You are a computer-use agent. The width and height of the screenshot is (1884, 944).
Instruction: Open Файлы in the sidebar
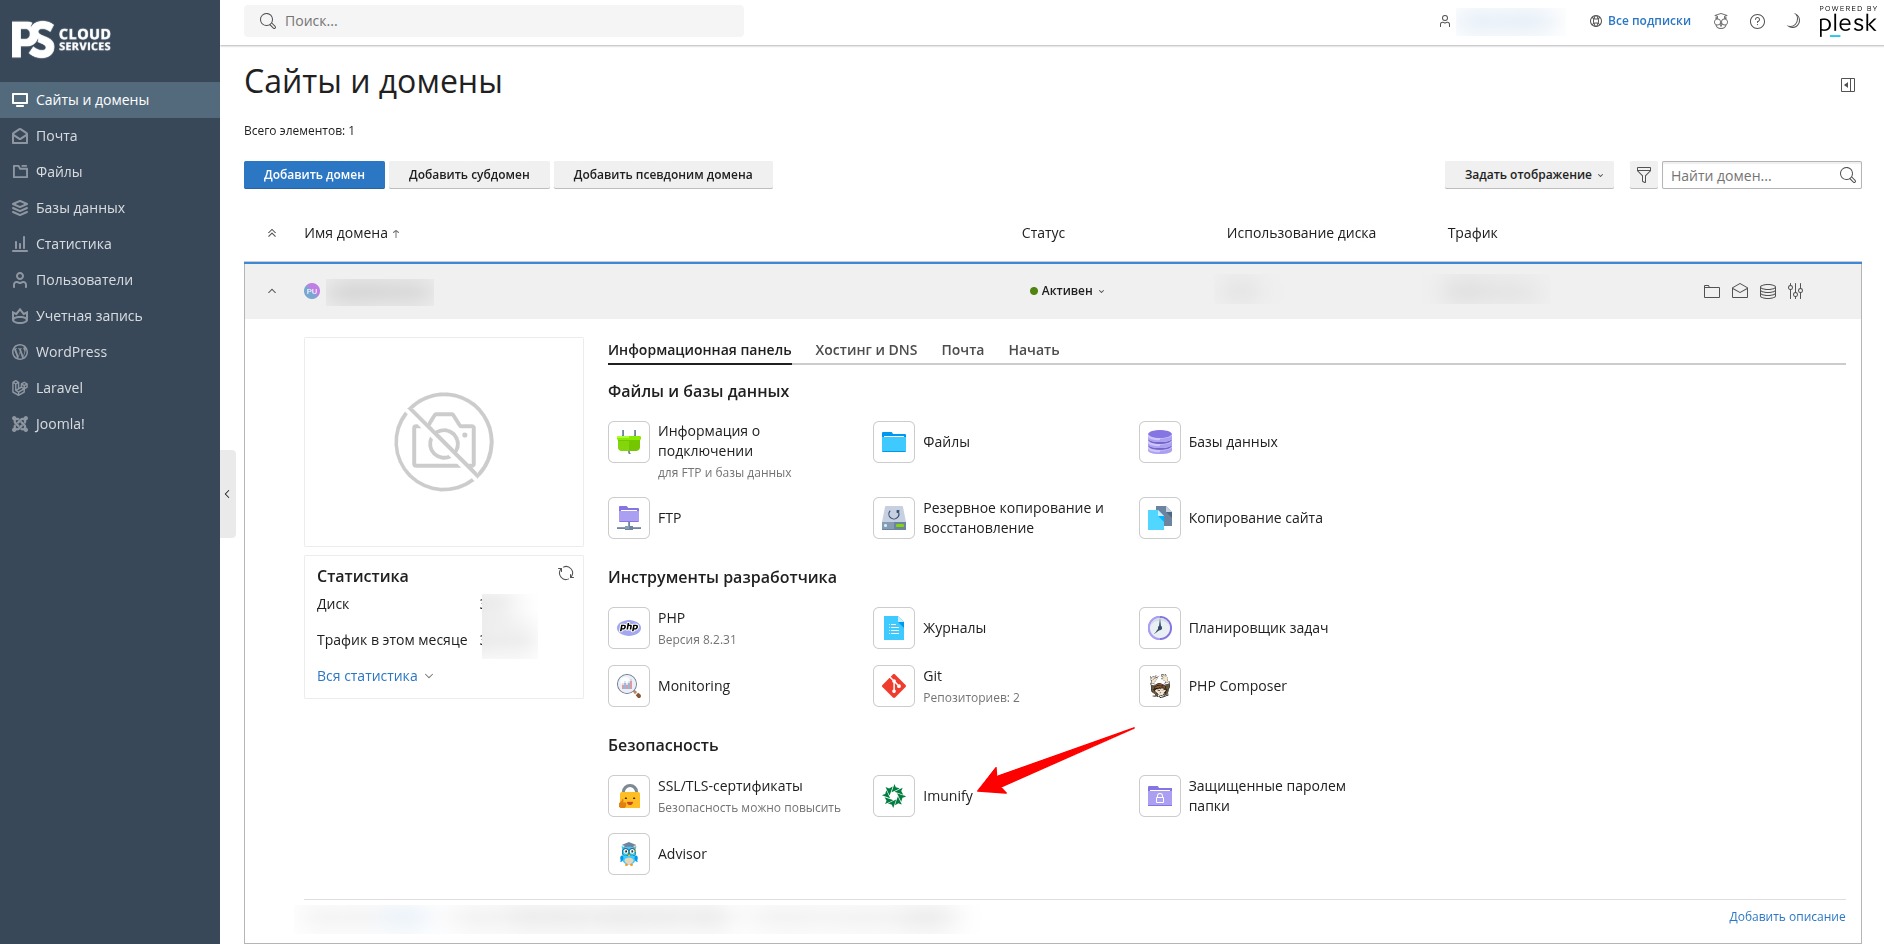pyautogui.click(x=110, y=172)
